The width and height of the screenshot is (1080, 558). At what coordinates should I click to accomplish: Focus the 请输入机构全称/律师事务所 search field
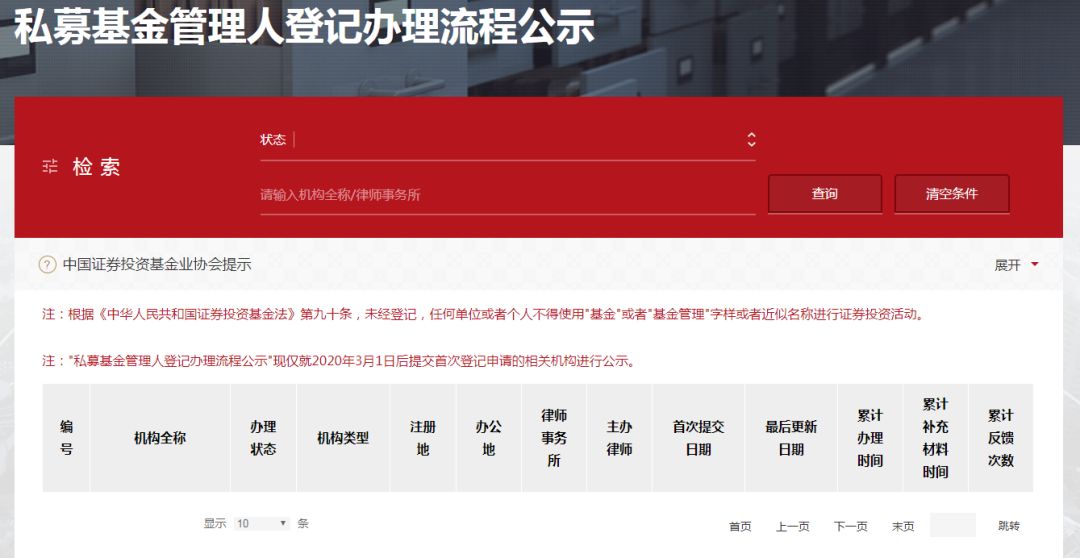(x=508, y=195)
